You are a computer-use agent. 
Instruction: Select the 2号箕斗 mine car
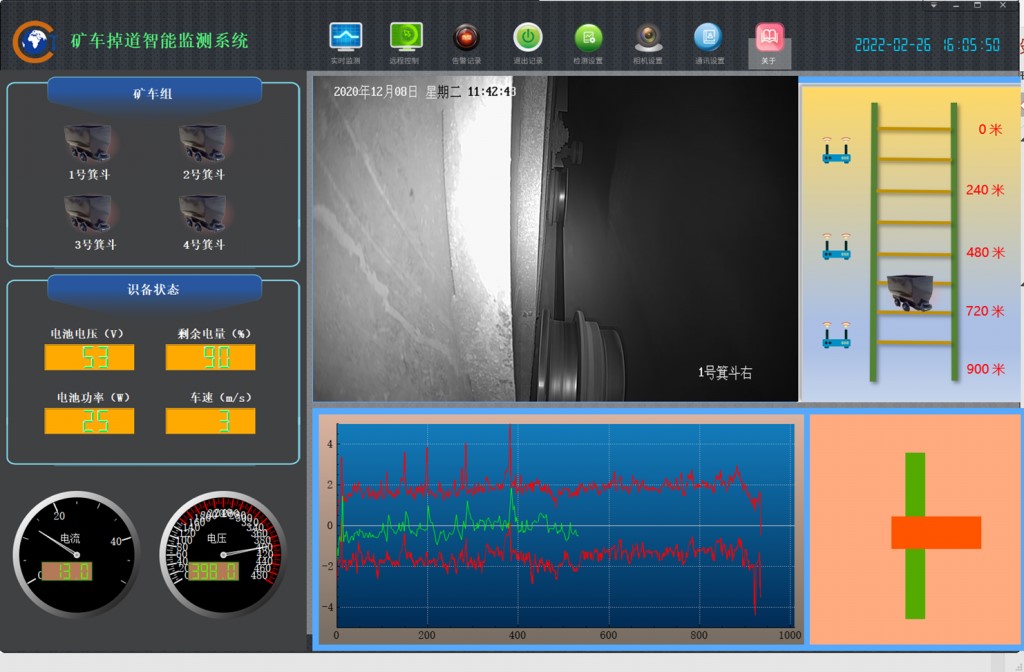(203, 152)
